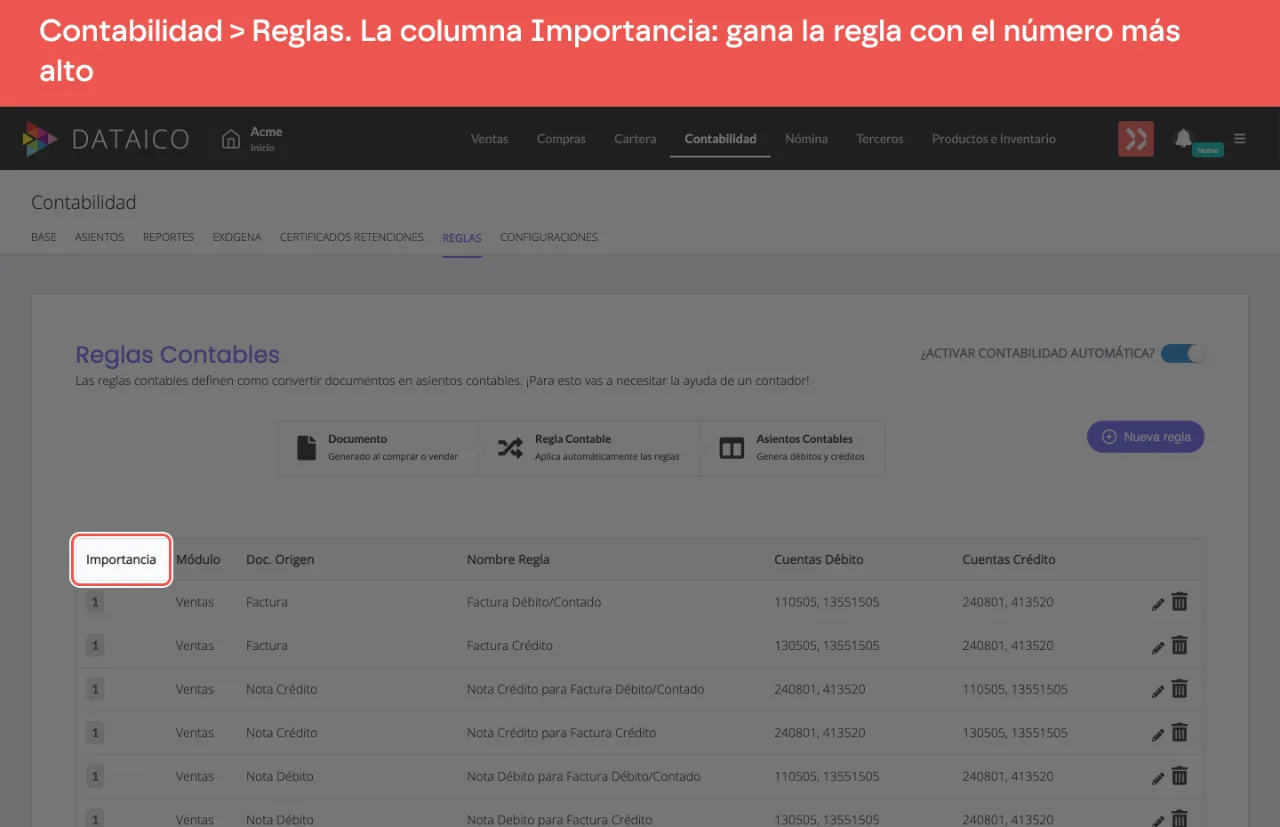Click the Doc. Origen column header
The width and height of the screenshot is (1280, 827).
pos(280,559)
